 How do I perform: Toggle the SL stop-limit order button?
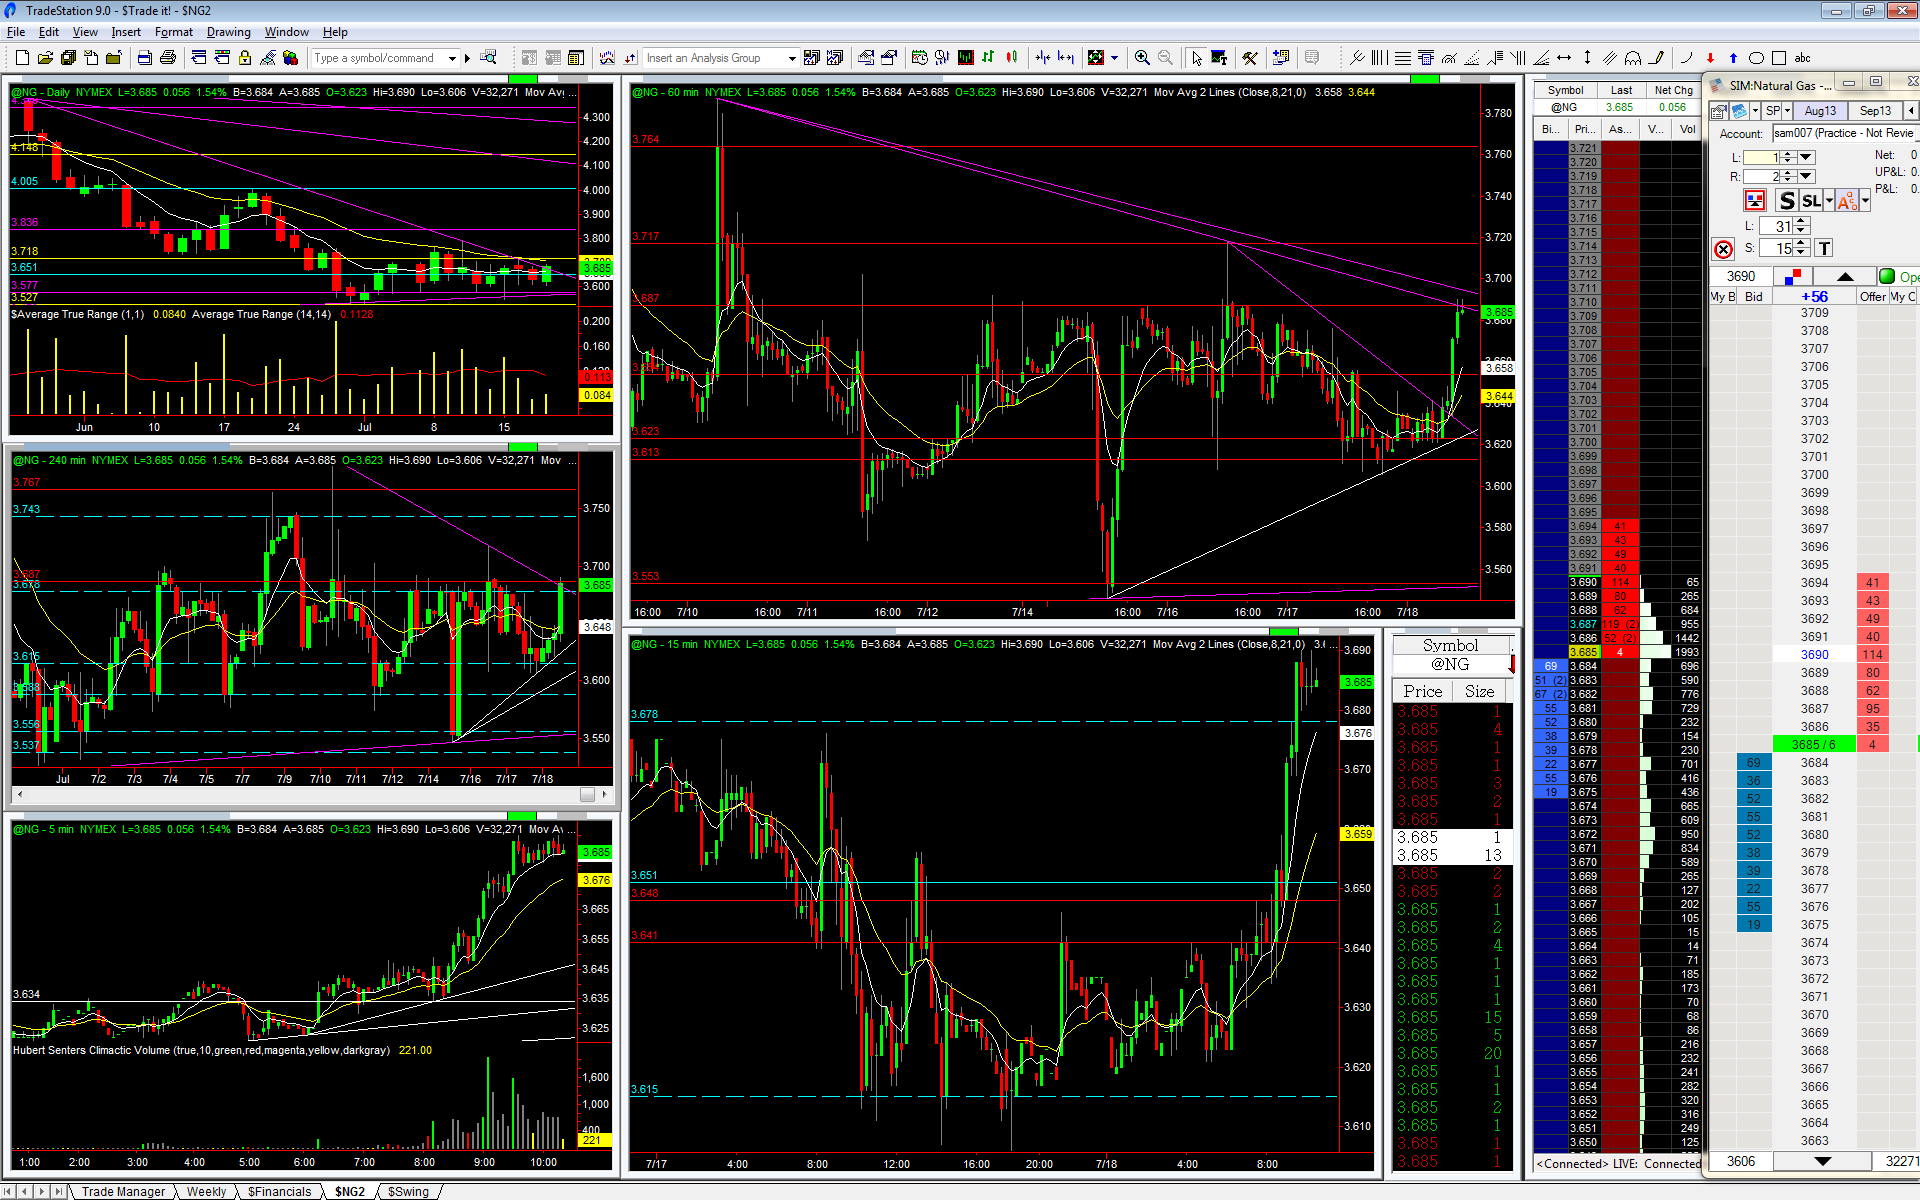point(1811,201)
